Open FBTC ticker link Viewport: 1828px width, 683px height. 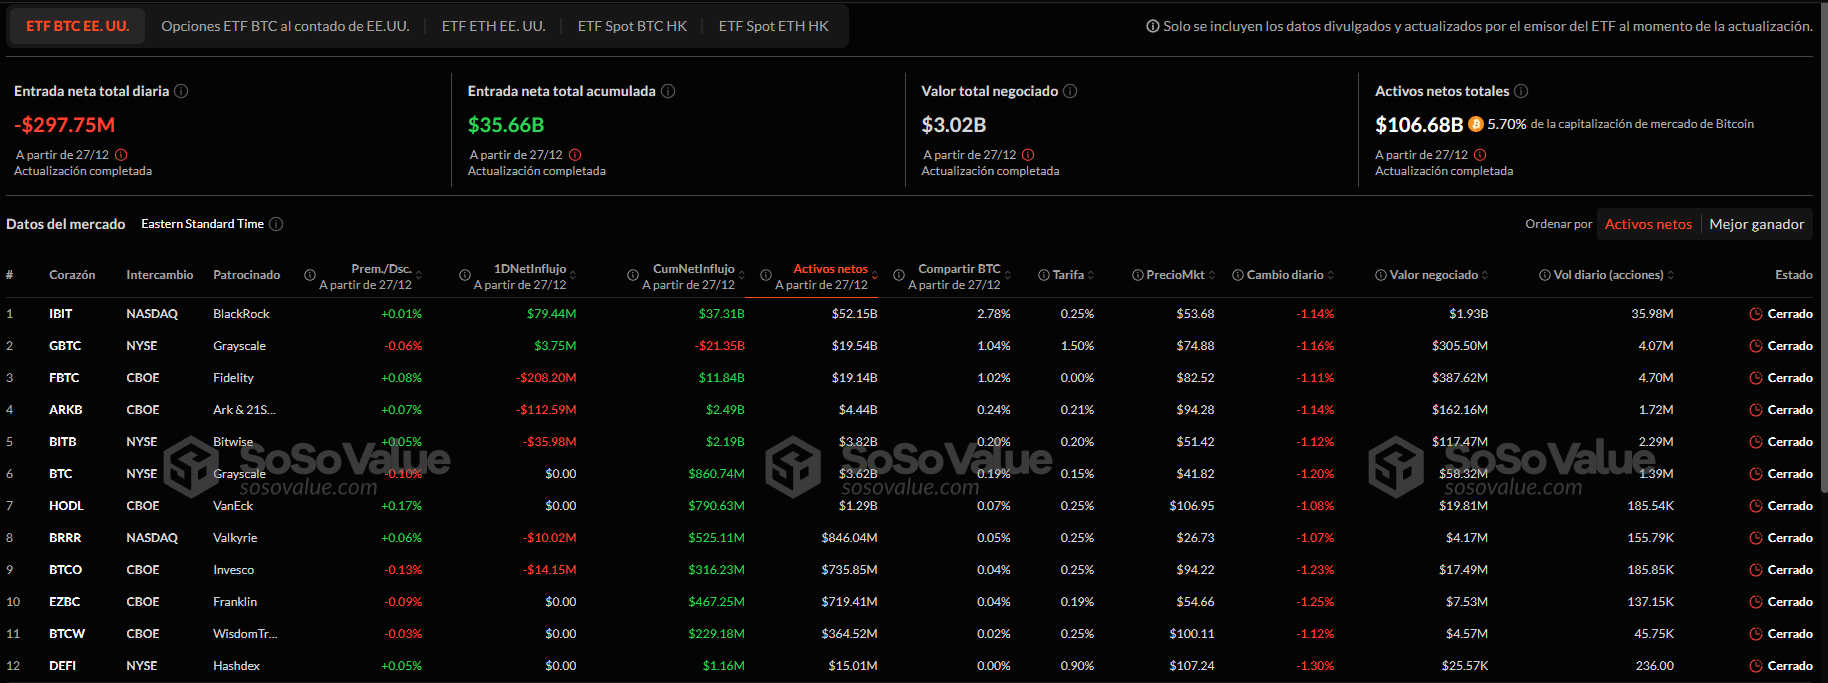[64, 378]
